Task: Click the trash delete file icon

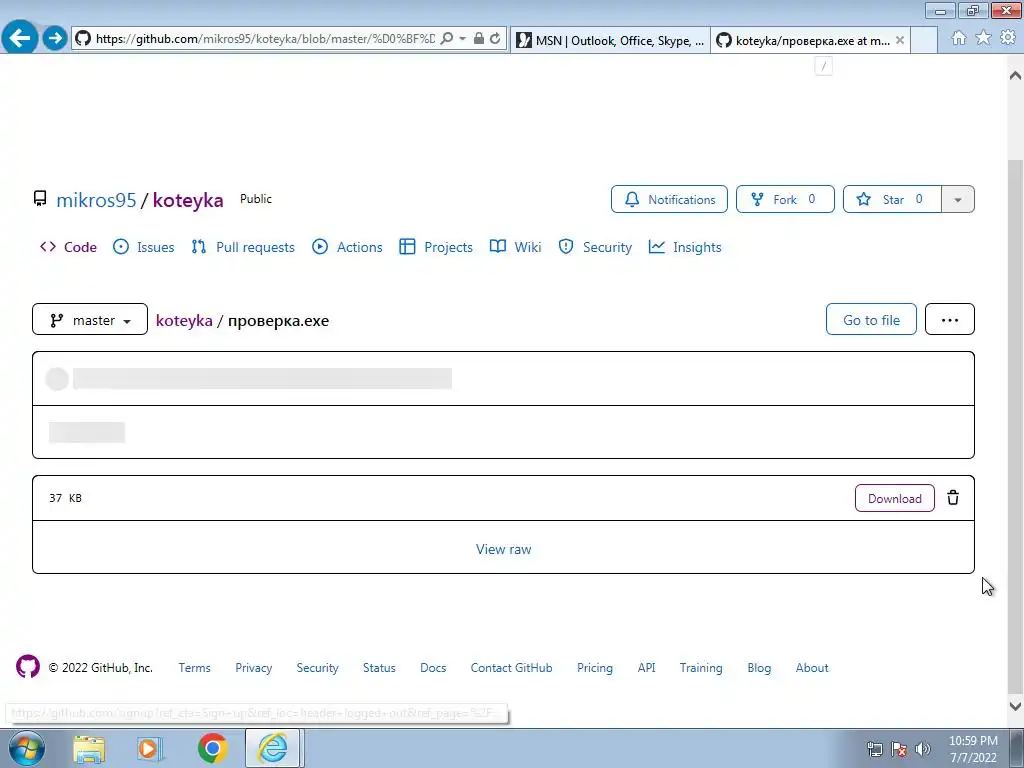Action: [x=953, y=498]
